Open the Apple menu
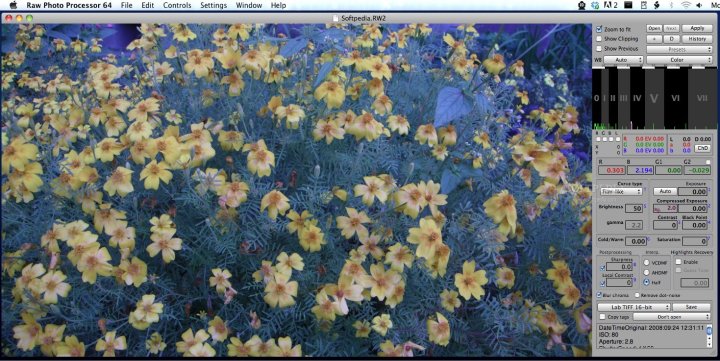 [x=13, y=5]
